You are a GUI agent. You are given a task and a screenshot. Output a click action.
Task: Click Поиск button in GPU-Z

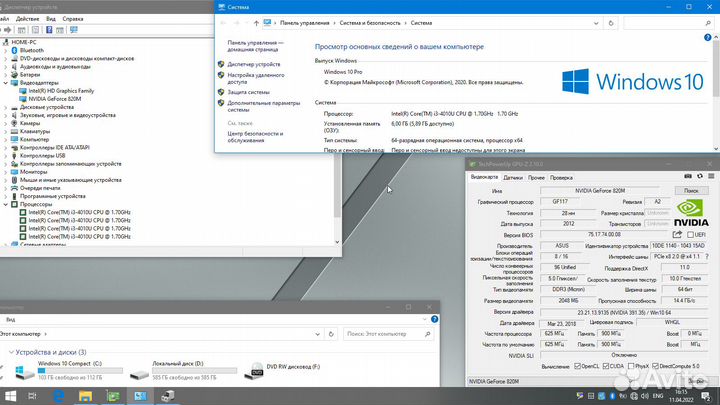click(691, 191)
